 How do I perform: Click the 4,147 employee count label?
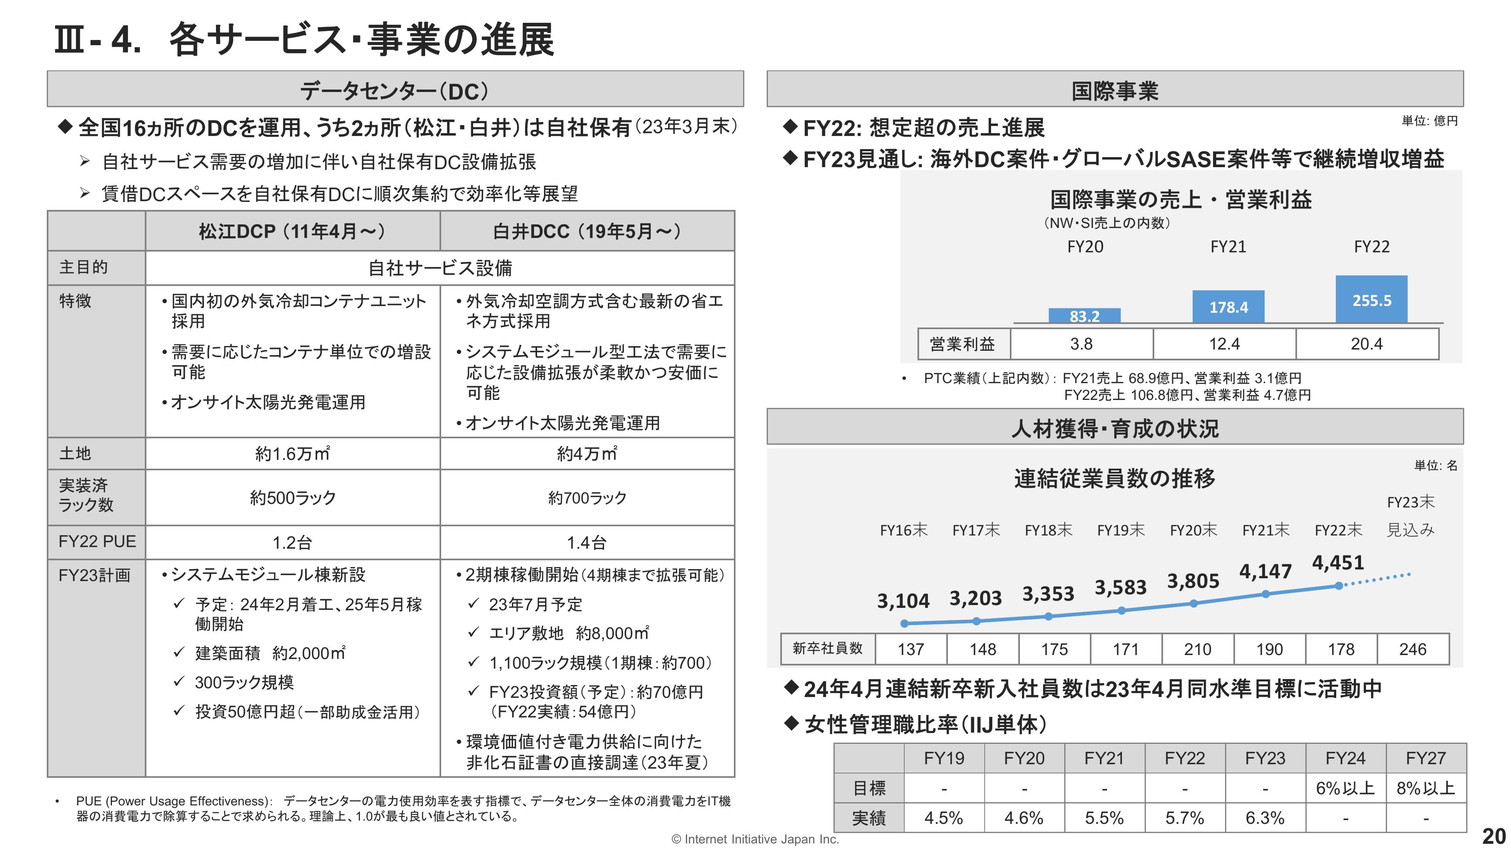pos(1265,571)
